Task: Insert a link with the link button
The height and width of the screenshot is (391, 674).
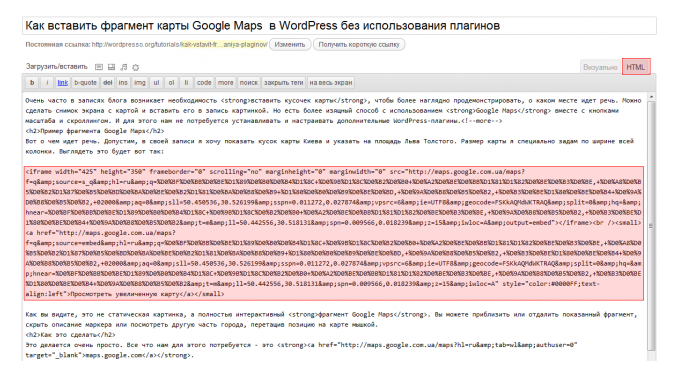Action: coord(63,82)
